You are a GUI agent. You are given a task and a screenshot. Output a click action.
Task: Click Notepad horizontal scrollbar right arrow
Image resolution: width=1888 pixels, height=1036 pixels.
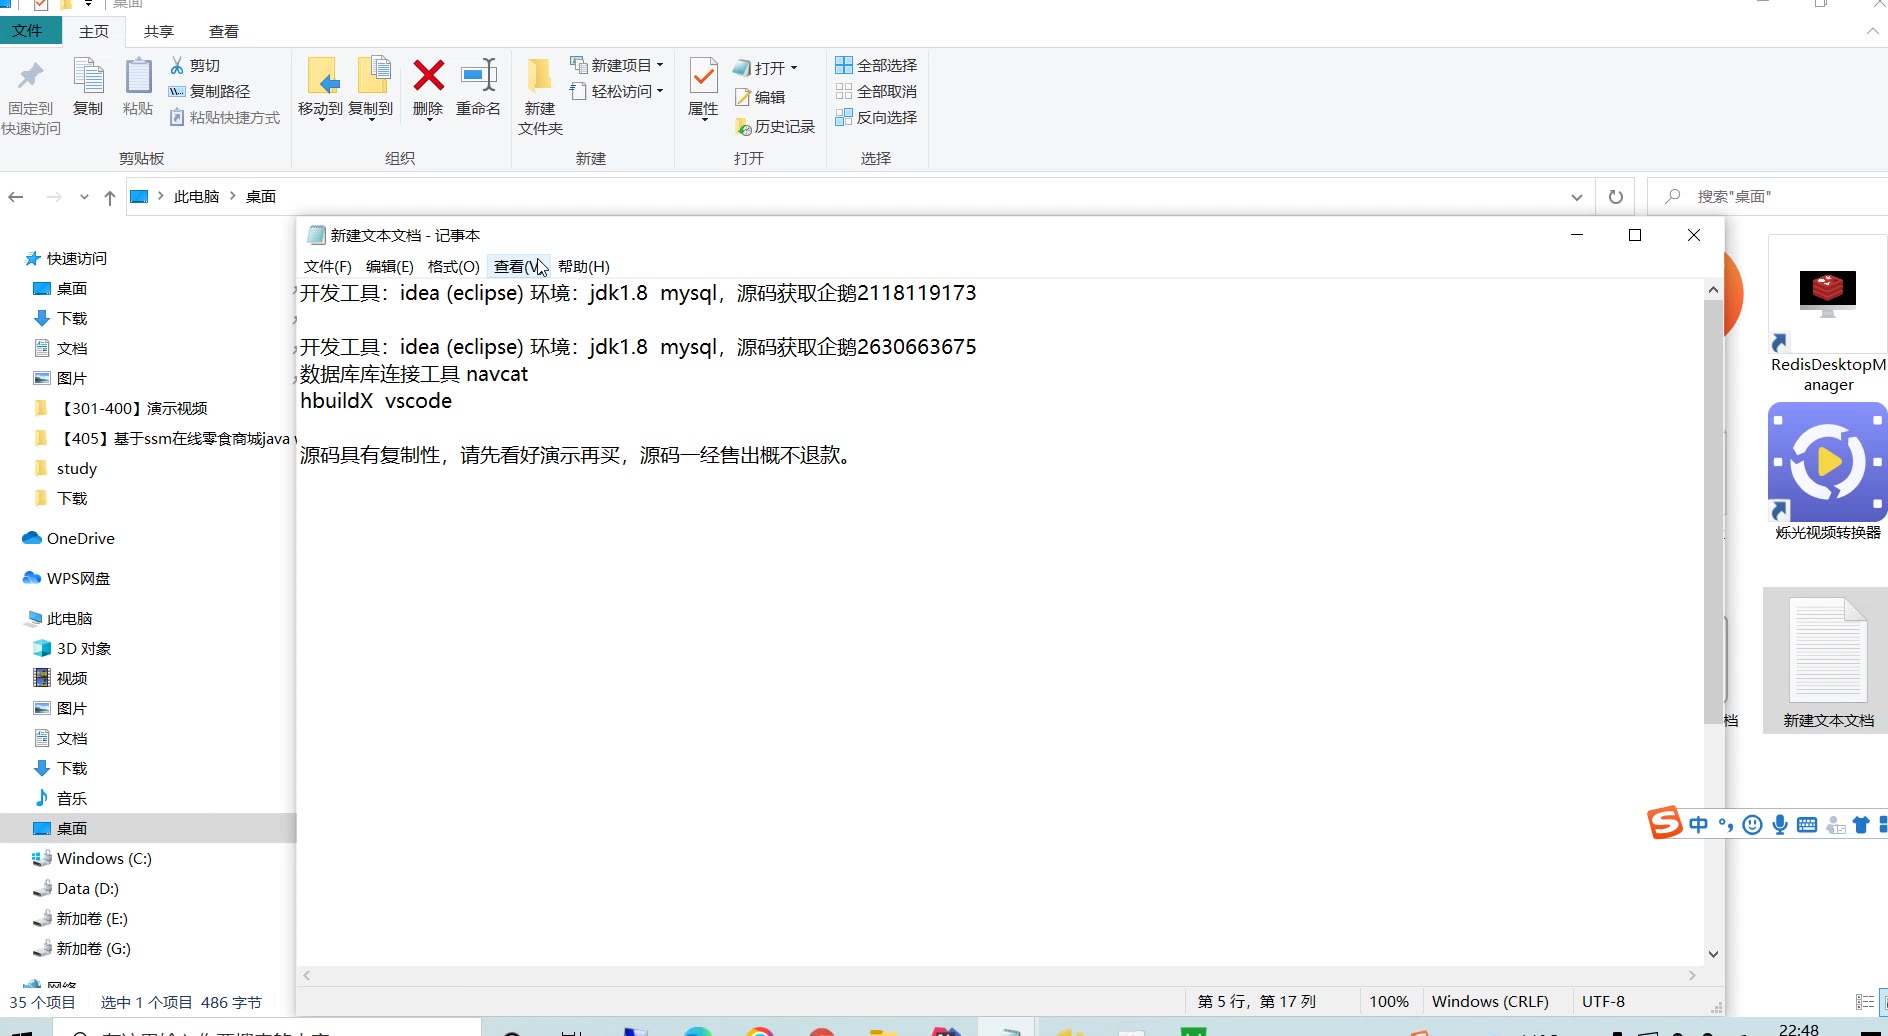pos(1692,975)
